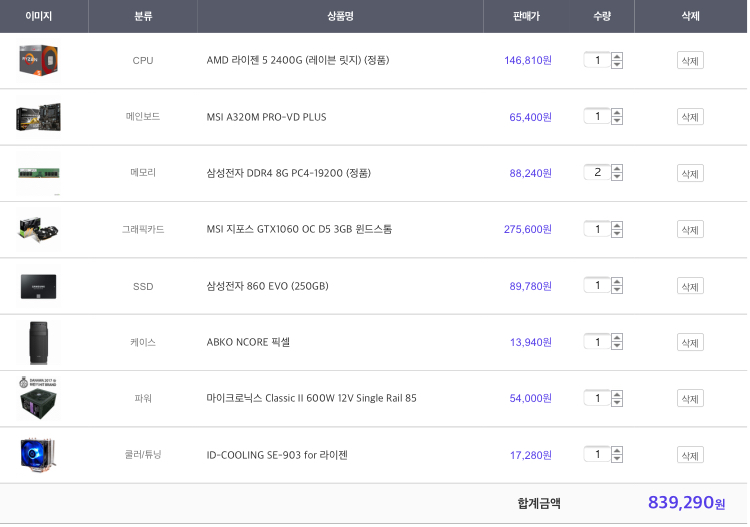This screenshot has width=750, height=527.
Task: Click the AMD Ryzen CPU product image
Action: coord(38,60)
